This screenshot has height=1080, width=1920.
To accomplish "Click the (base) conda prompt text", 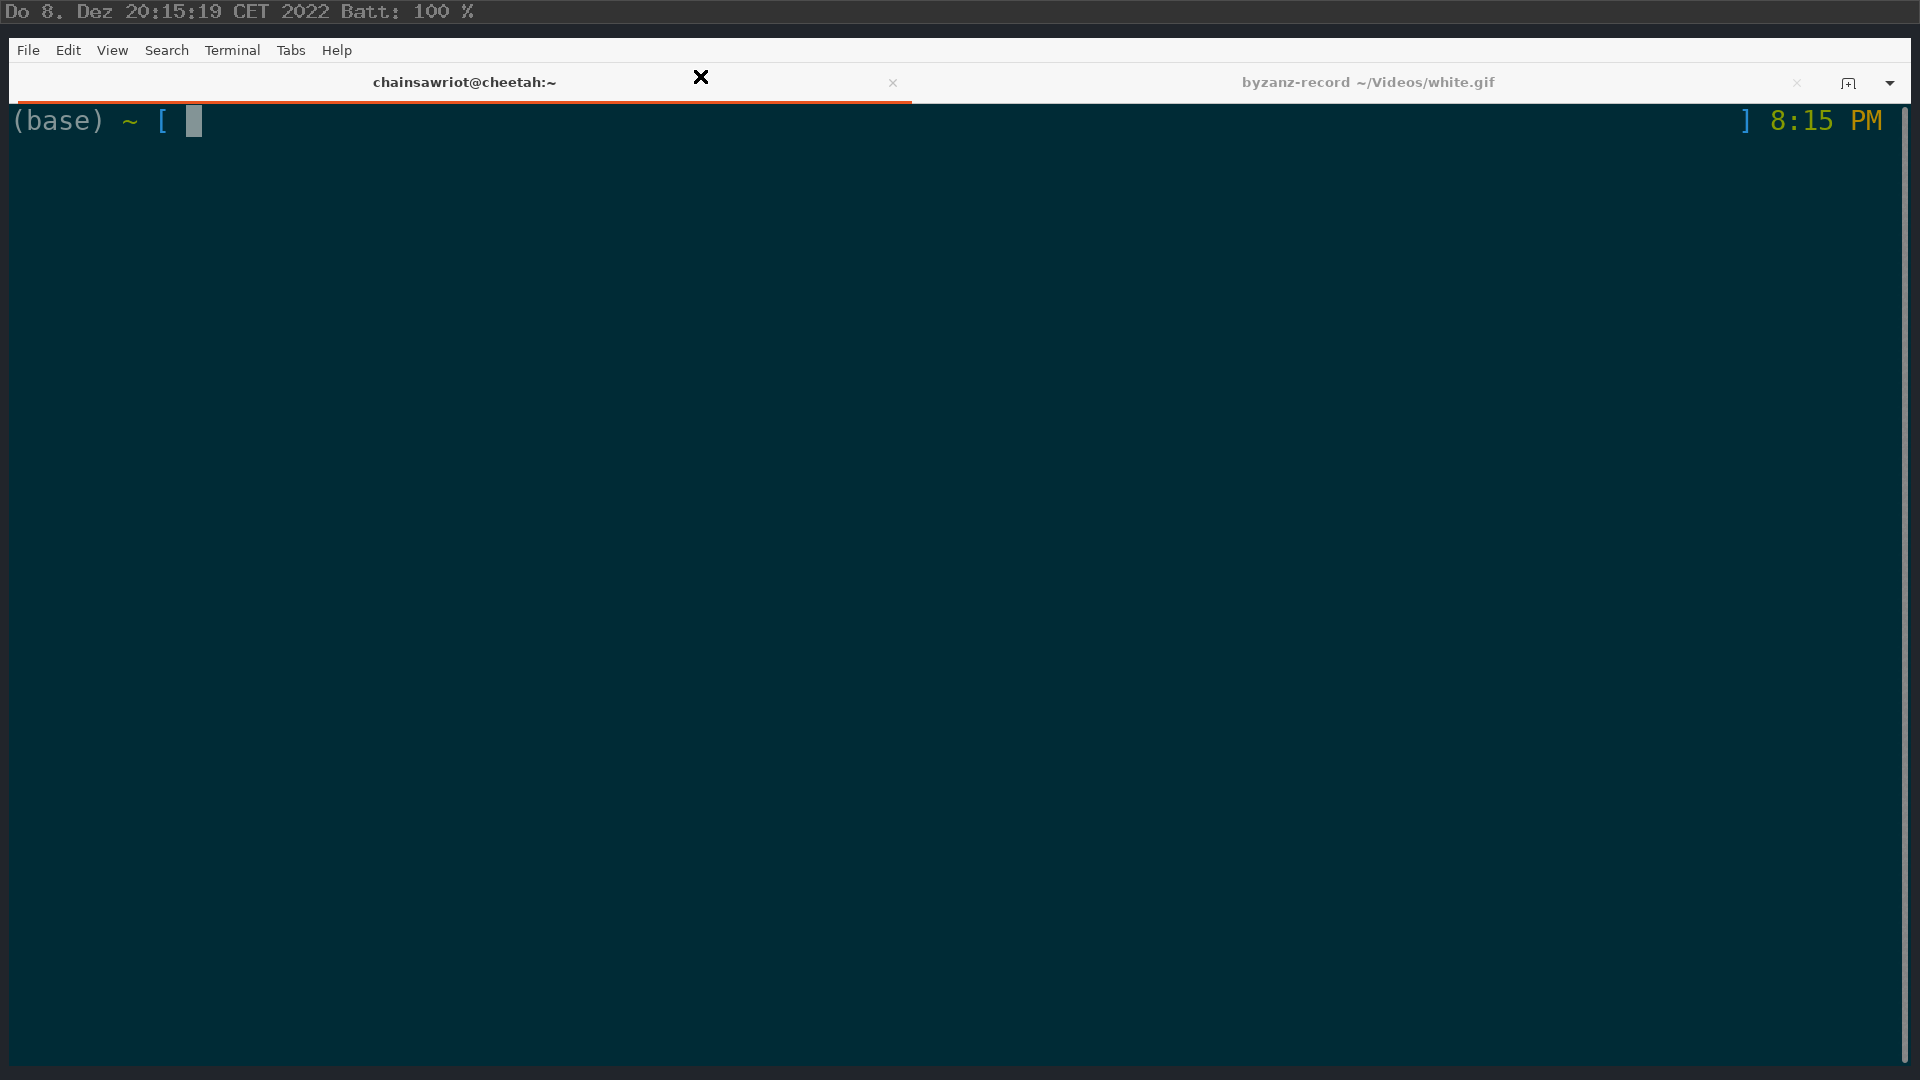I will (x=58, y=121).
